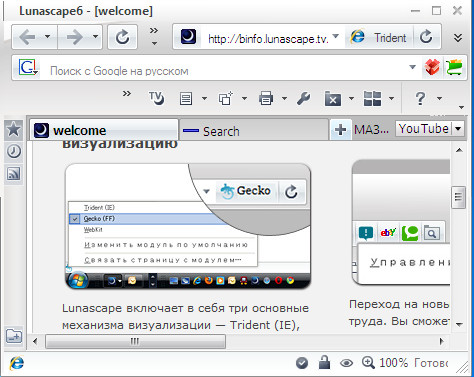
Task: Go back with the Back arrow button
Action: click(27, 37)
